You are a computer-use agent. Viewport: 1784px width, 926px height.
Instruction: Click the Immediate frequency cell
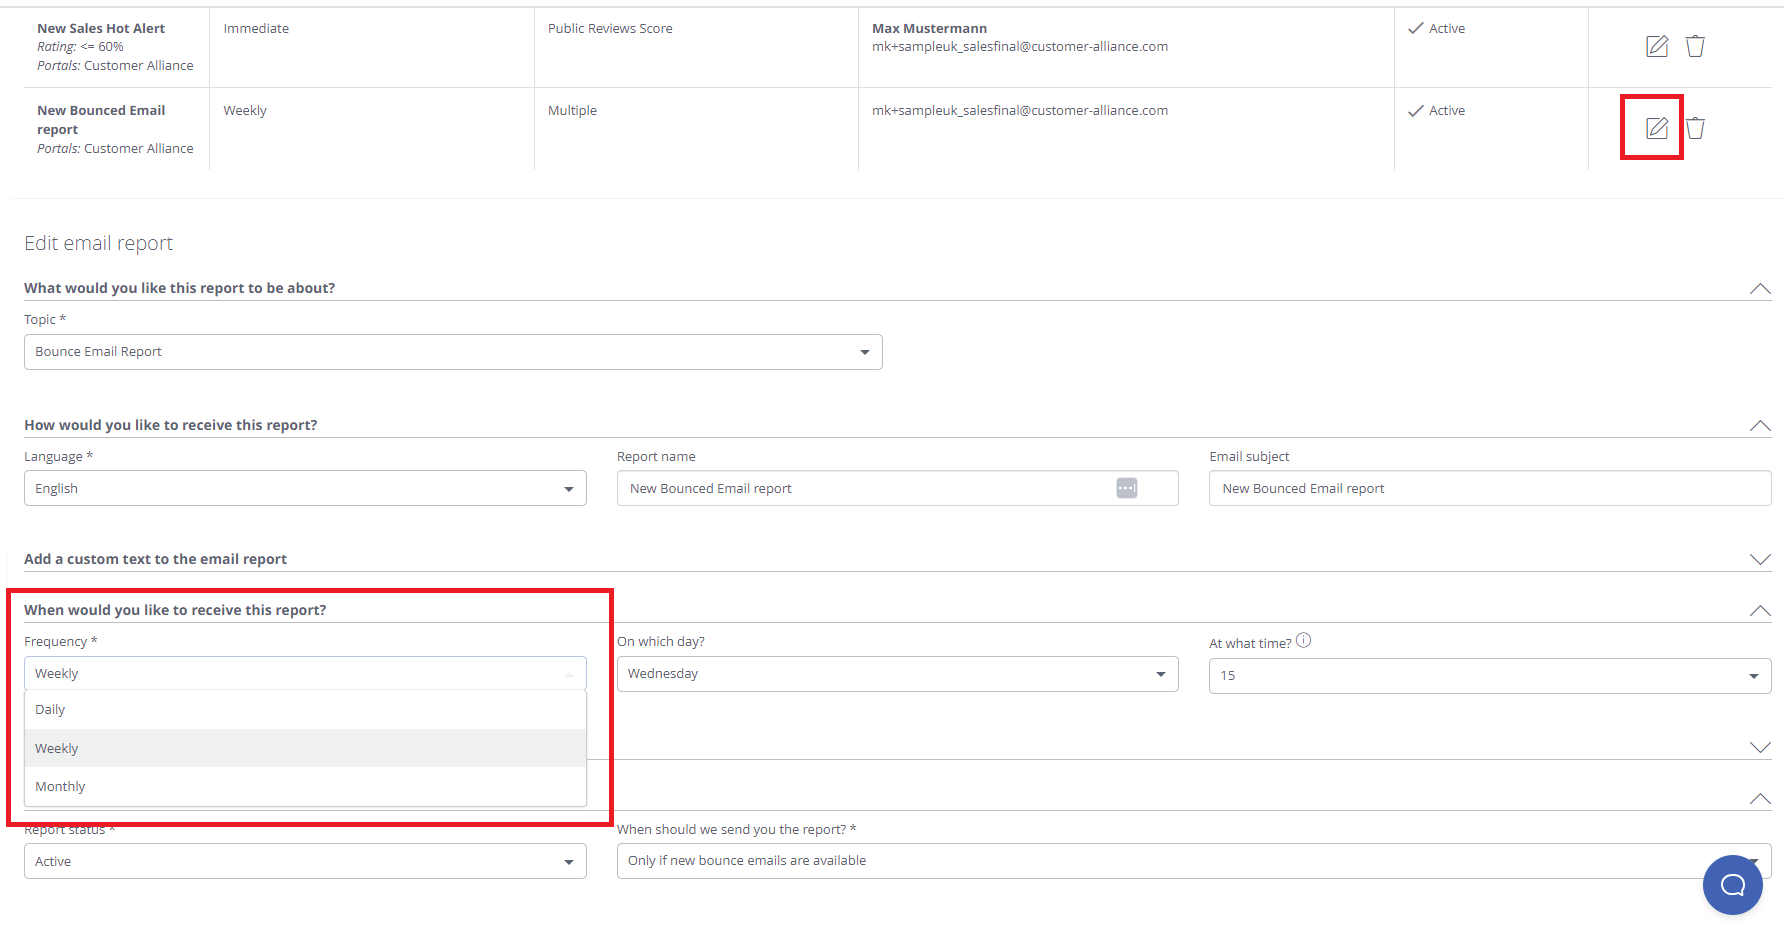tap(256, 28)
